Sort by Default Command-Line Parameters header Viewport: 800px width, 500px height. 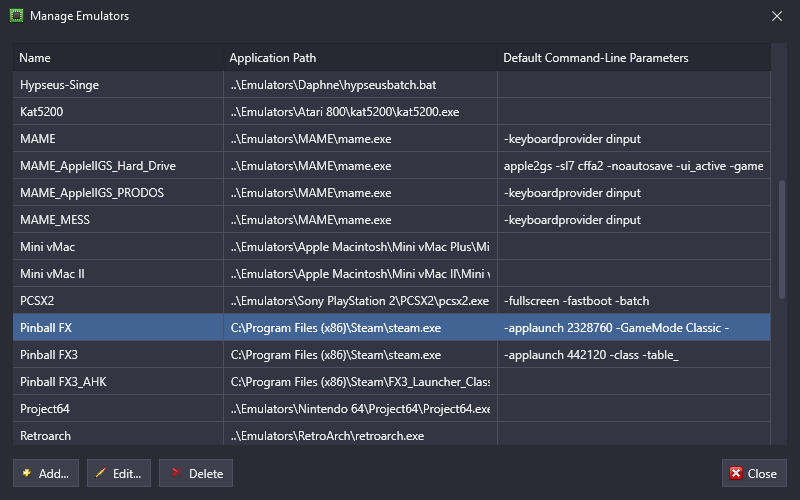coord(634,58)
